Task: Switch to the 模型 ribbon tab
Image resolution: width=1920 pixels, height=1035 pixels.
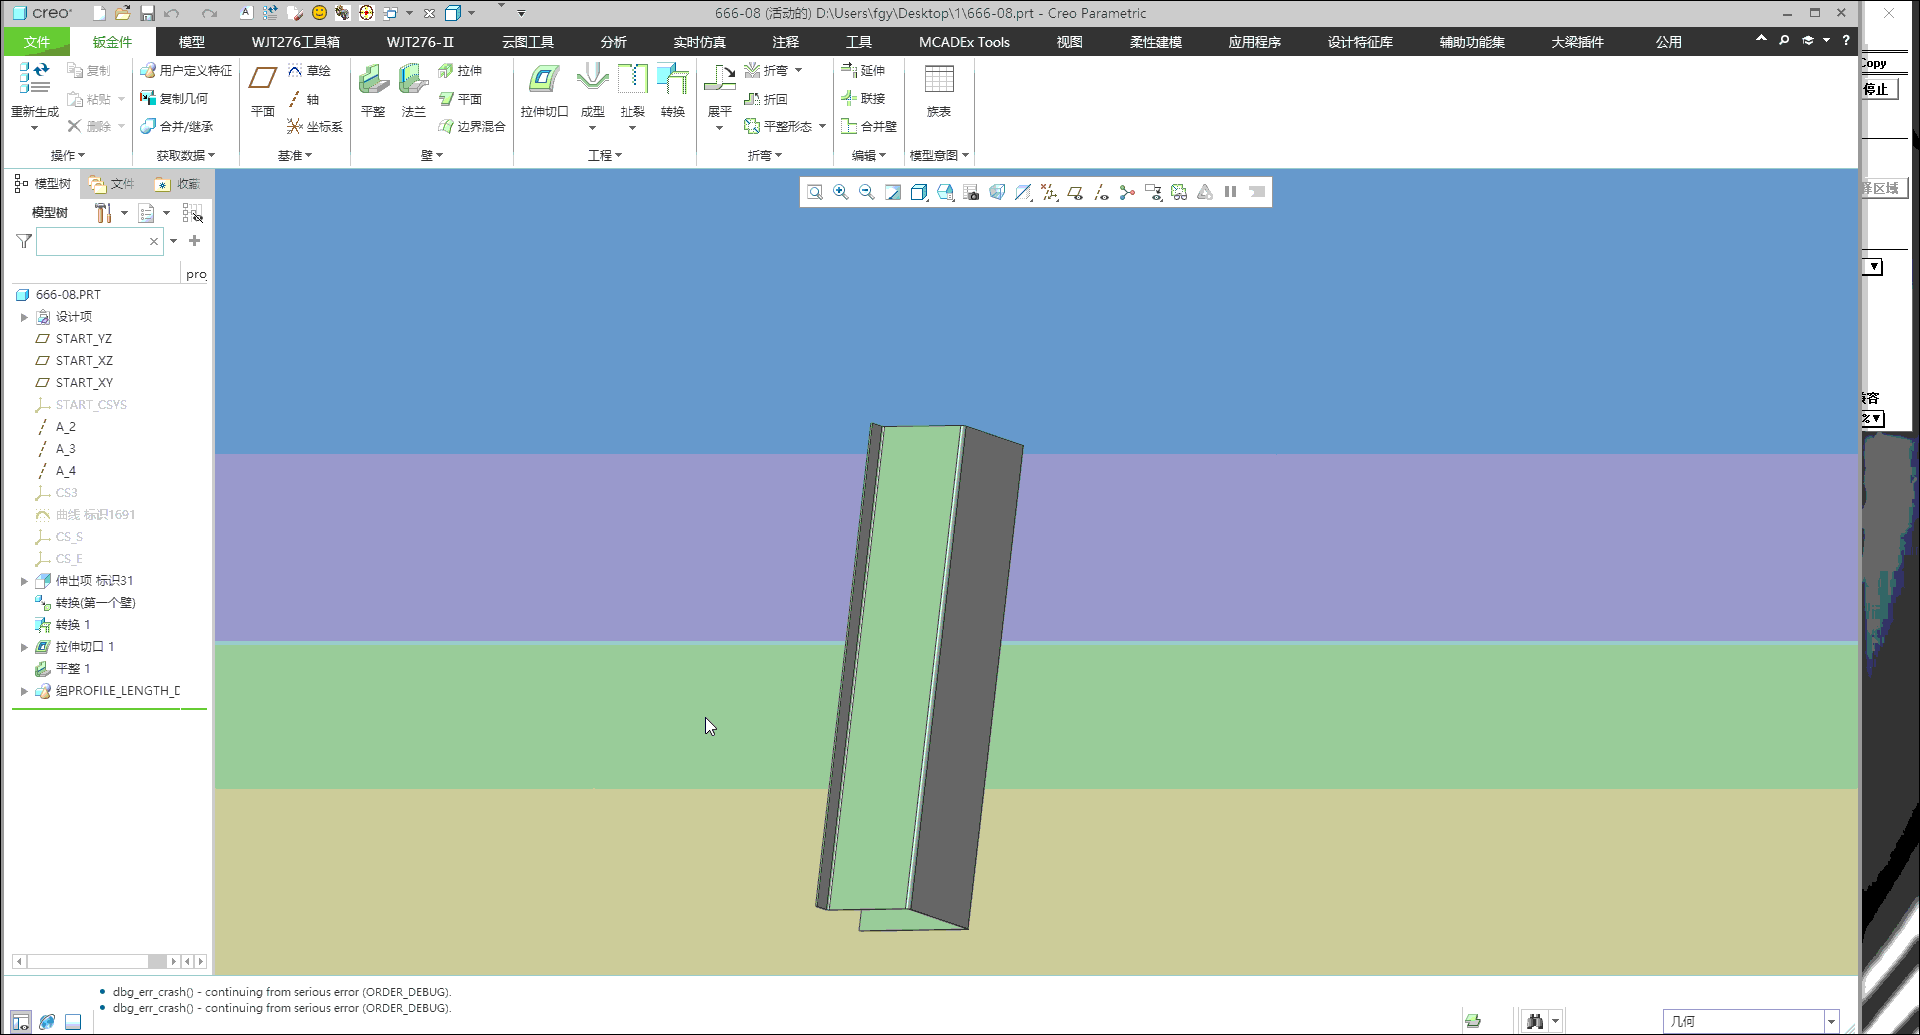Action: point(192,42)
